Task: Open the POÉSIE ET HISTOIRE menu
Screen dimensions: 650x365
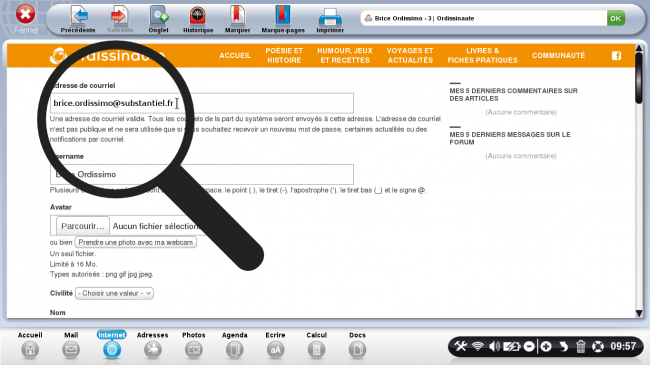Action: pos(284,55)
